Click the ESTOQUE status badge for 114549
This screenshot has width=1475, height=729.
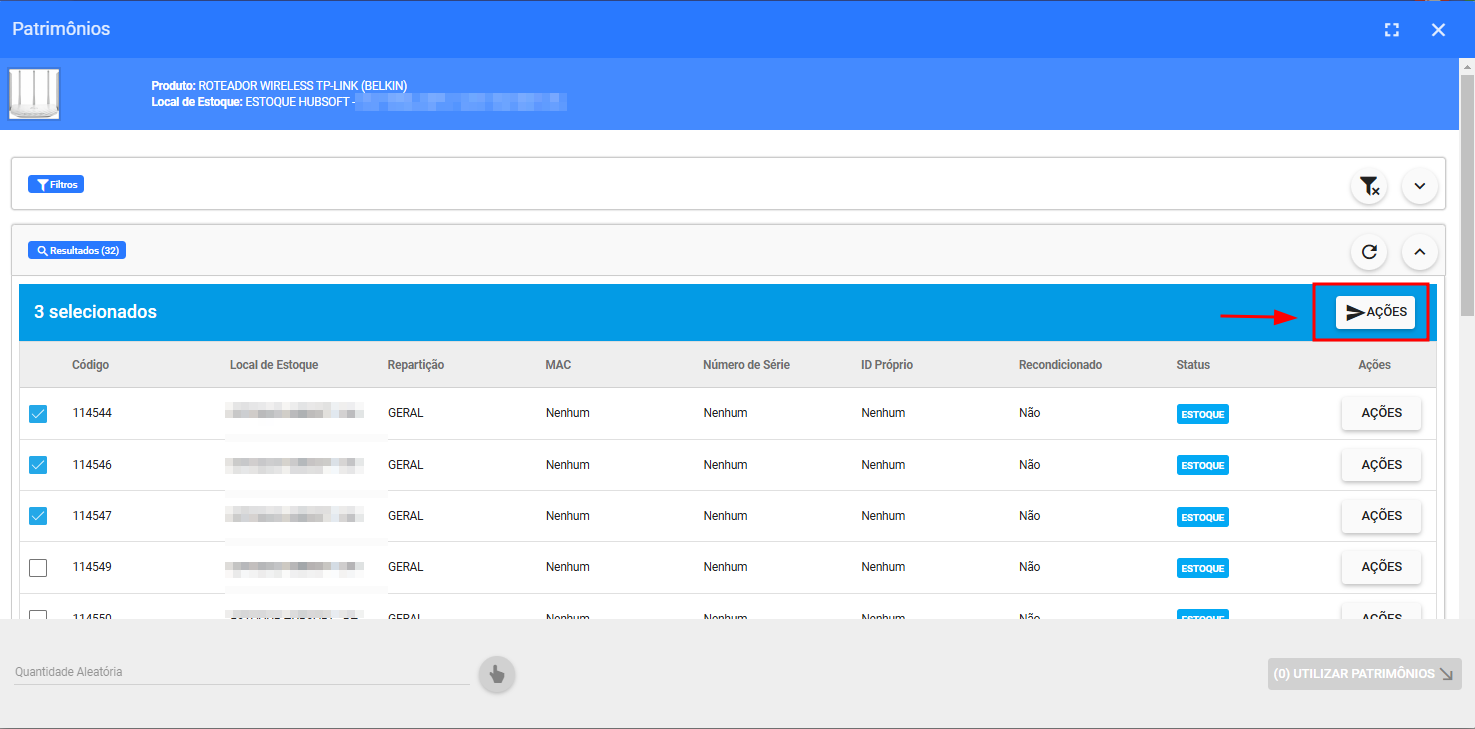[1203, 568]
